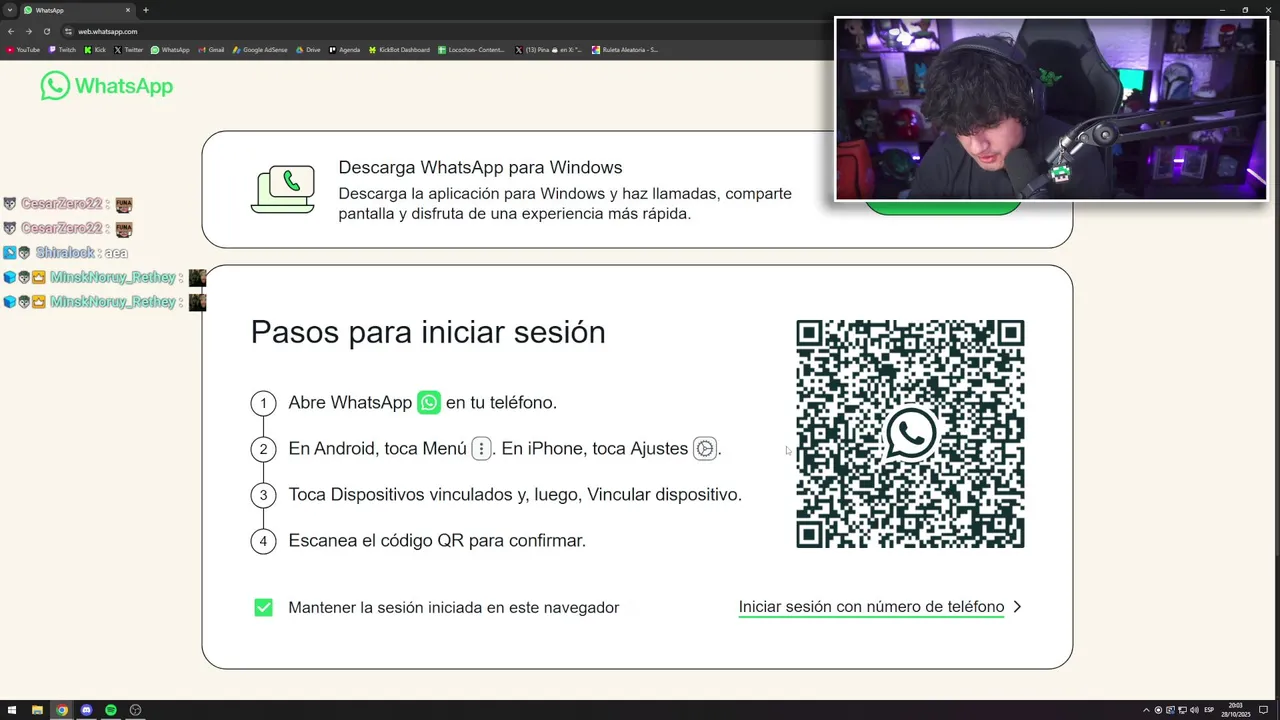Viewport: 1280px width, 720px height.
Task: Click the QR code to scan
Action: pos(910,434)
